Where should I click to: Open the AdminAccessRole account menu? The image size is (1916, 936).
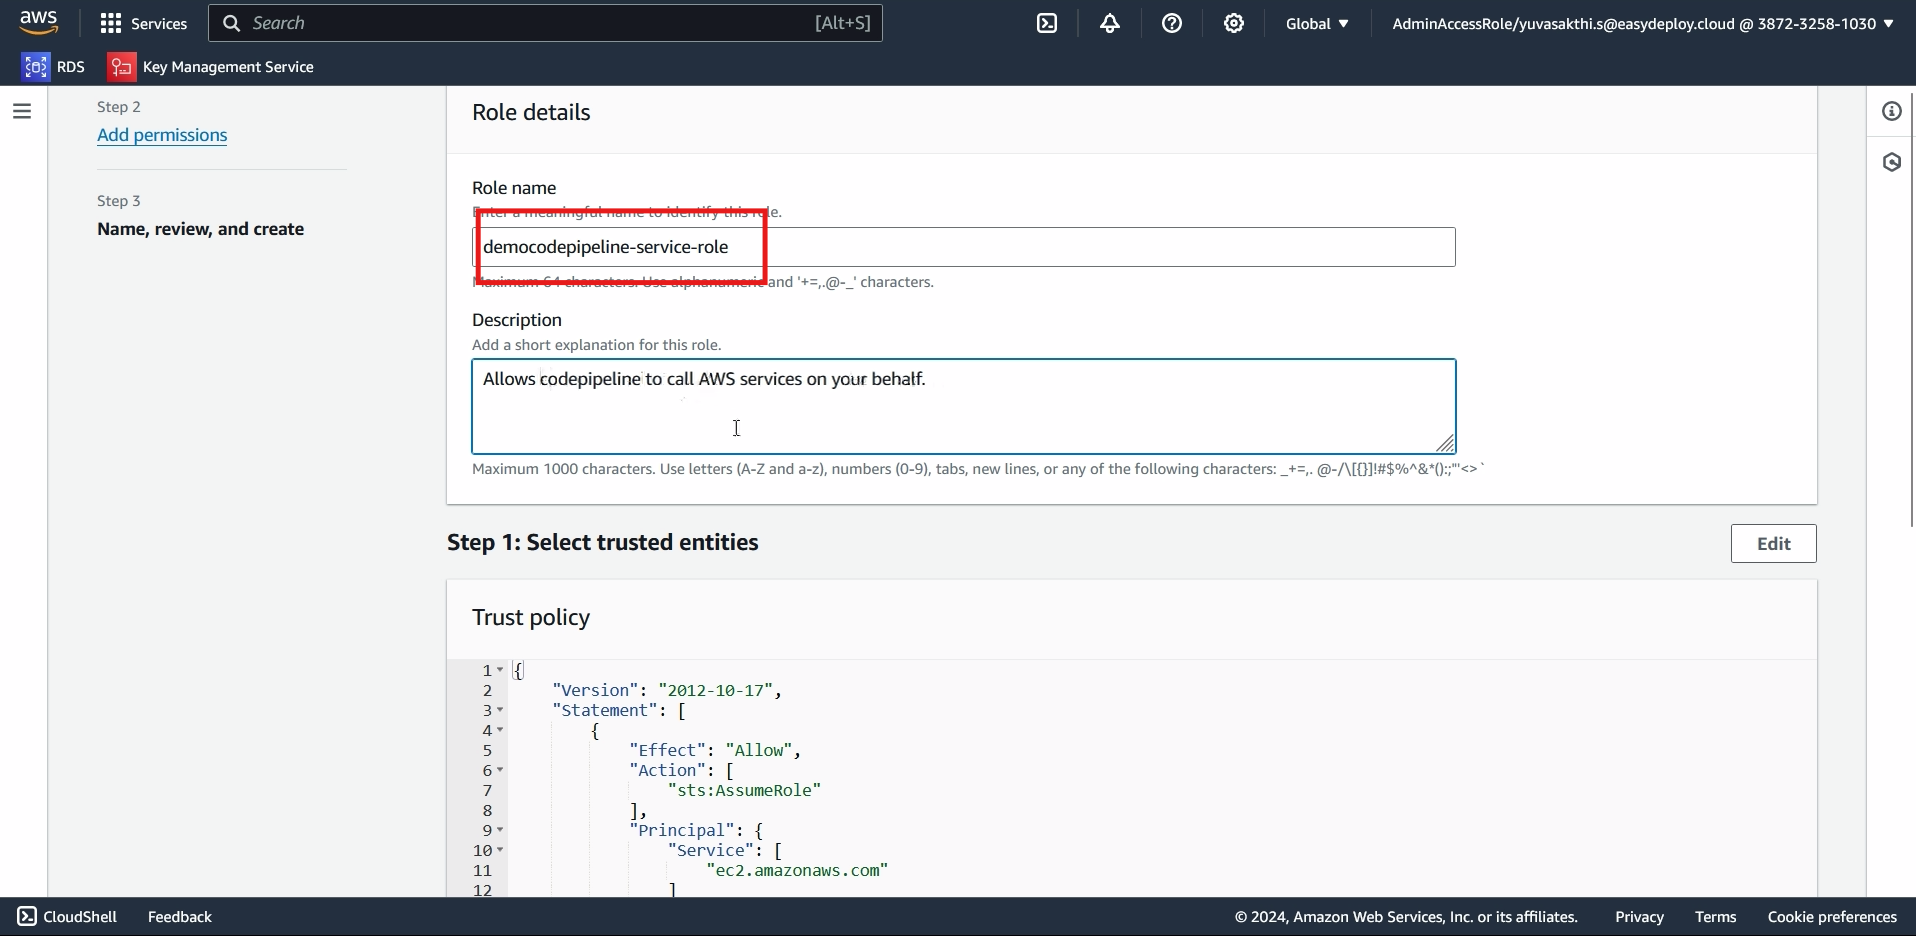pos(1643,24)
